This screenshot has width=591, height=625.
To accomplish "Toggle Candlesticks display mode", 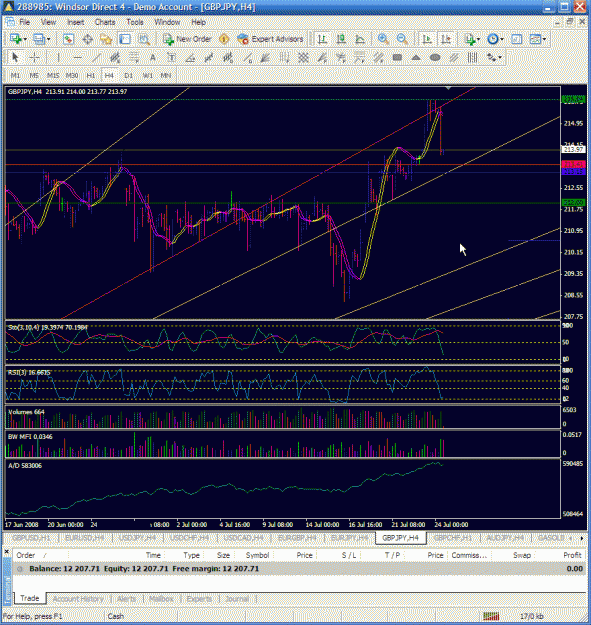I will [341, 39].
